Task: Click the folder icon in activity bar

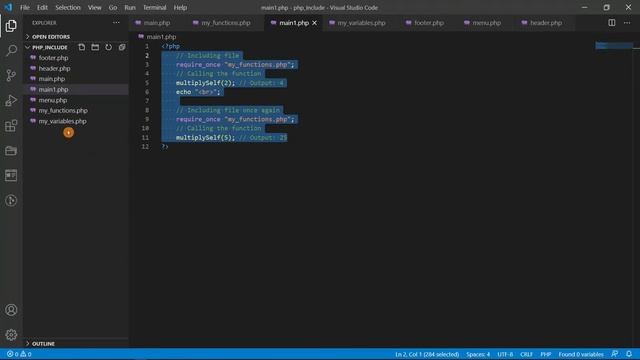Action: pos(11,151)
